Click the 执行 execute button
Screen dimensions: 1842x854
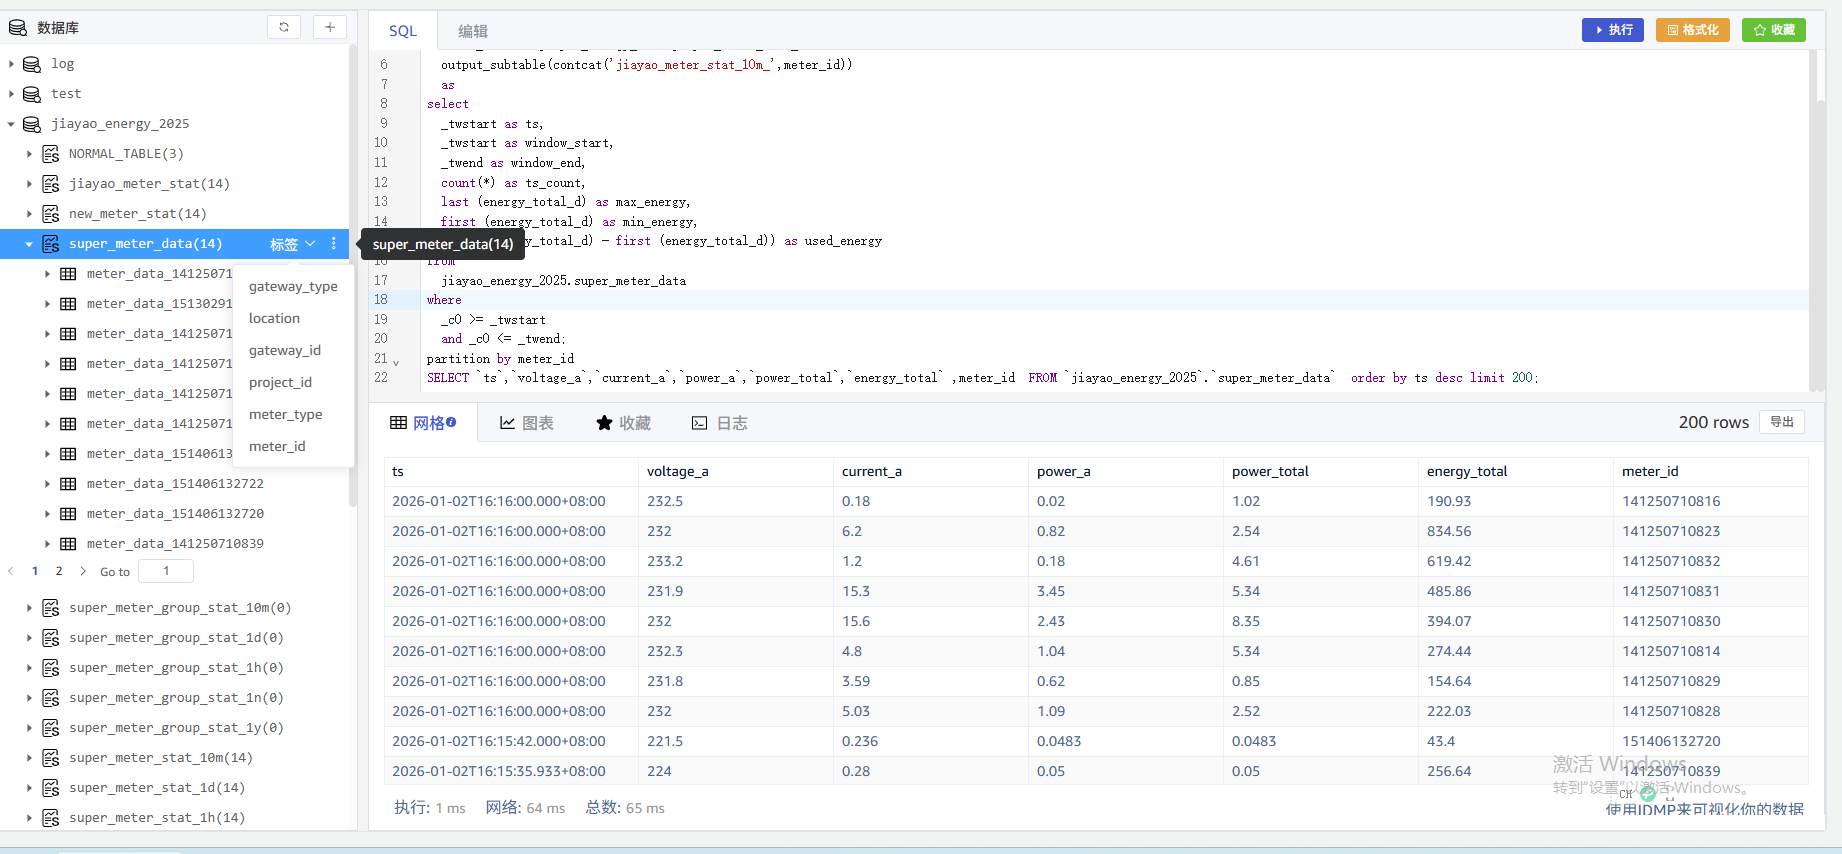coord(1612,30)
